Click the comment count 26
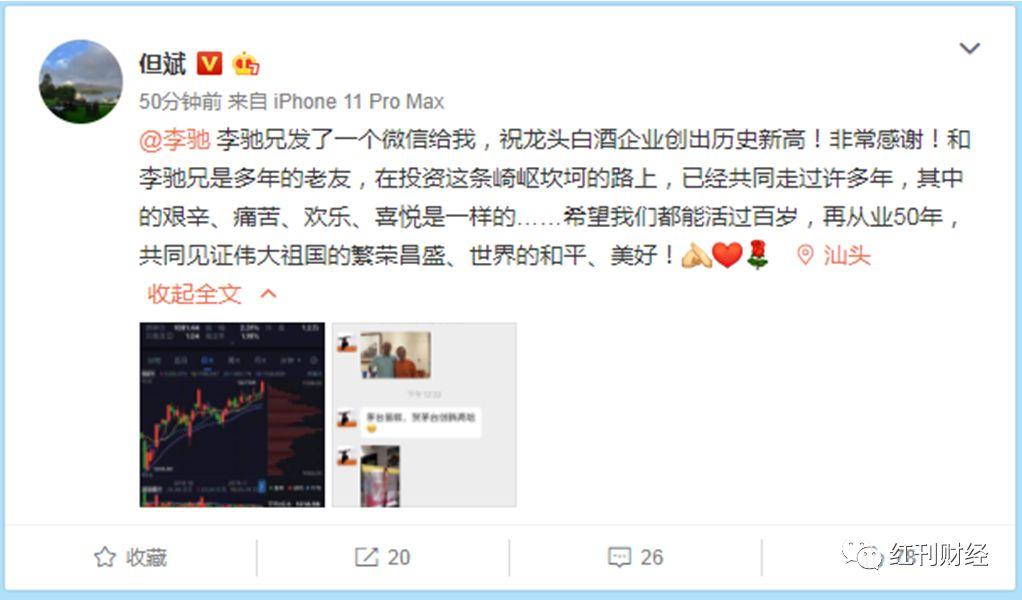 652,558
